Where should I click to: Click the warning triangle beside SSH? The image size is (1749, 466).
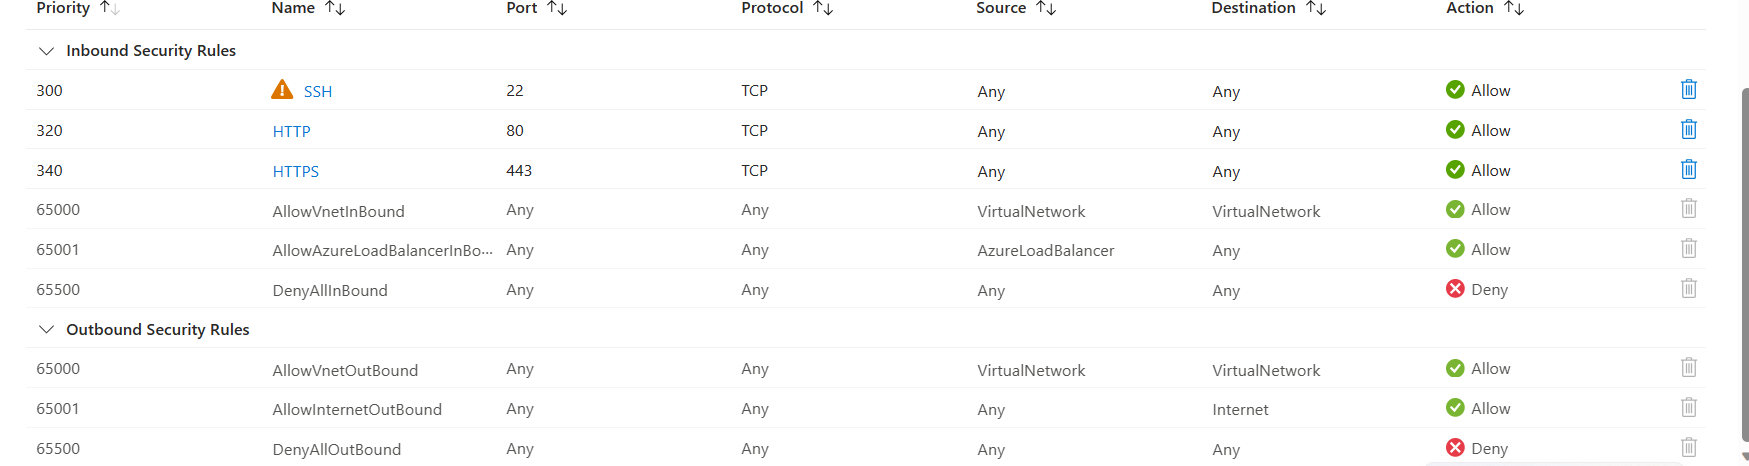pyautogui.click(x=282, y=90)
